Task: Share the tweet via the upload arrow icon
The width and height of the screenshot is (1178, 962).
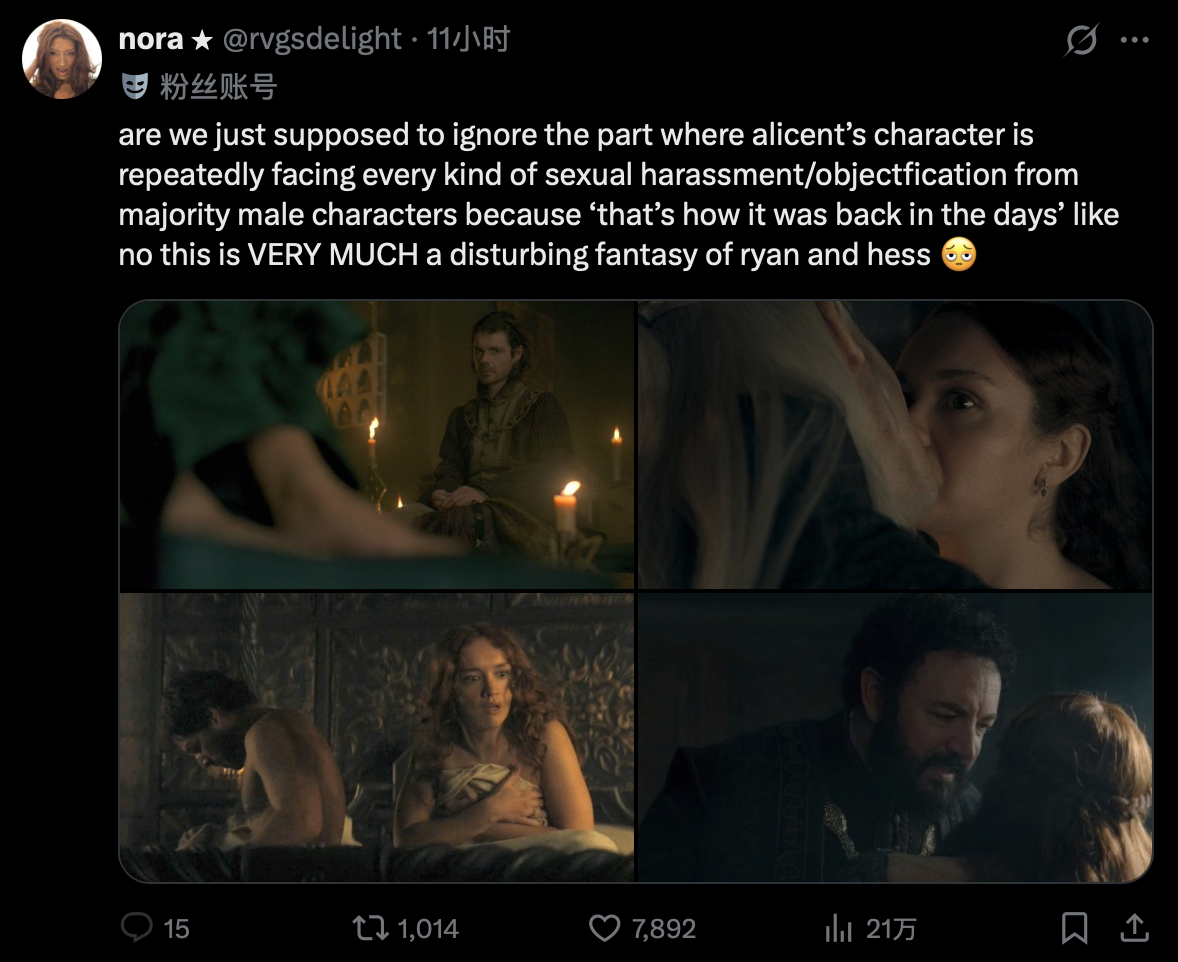Action: pyautogui.click(x=1134, y=927)
